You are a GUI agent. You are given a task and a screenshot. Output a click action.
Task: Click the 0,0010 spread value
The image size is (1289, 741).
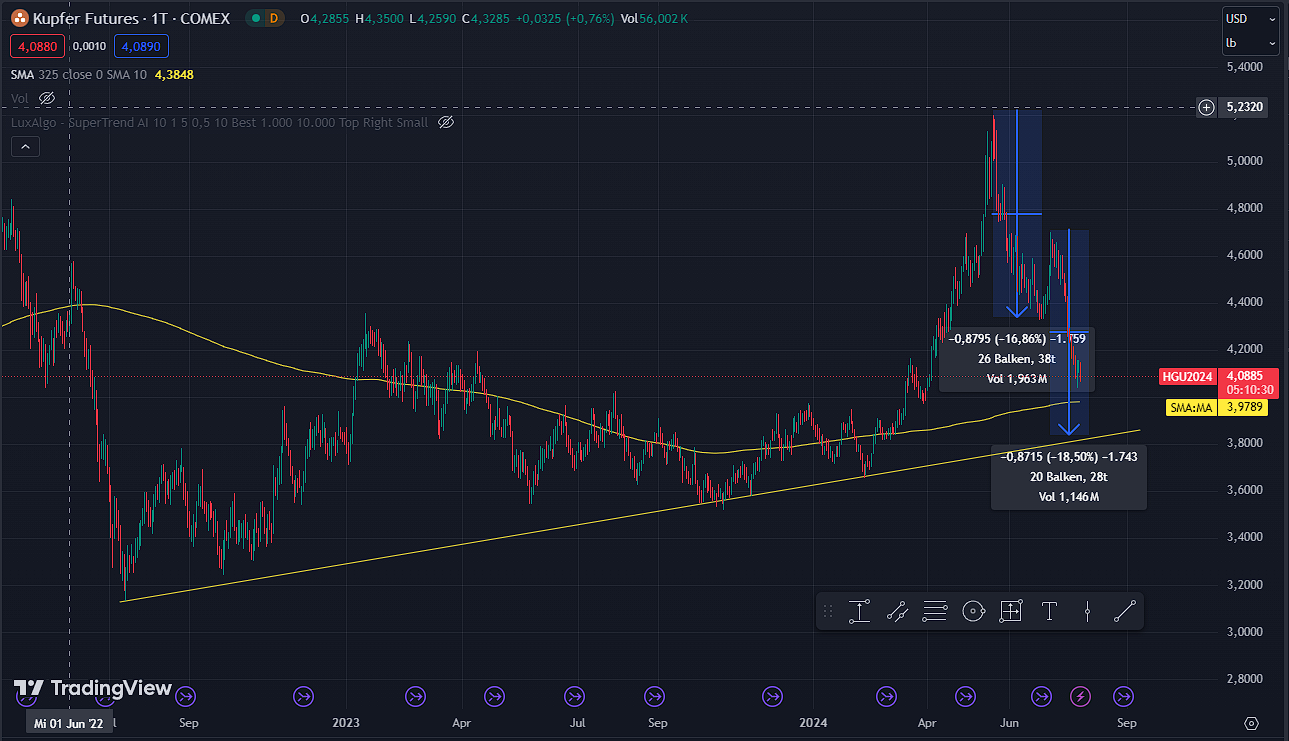pyautogui.click(x=90, y=46)
